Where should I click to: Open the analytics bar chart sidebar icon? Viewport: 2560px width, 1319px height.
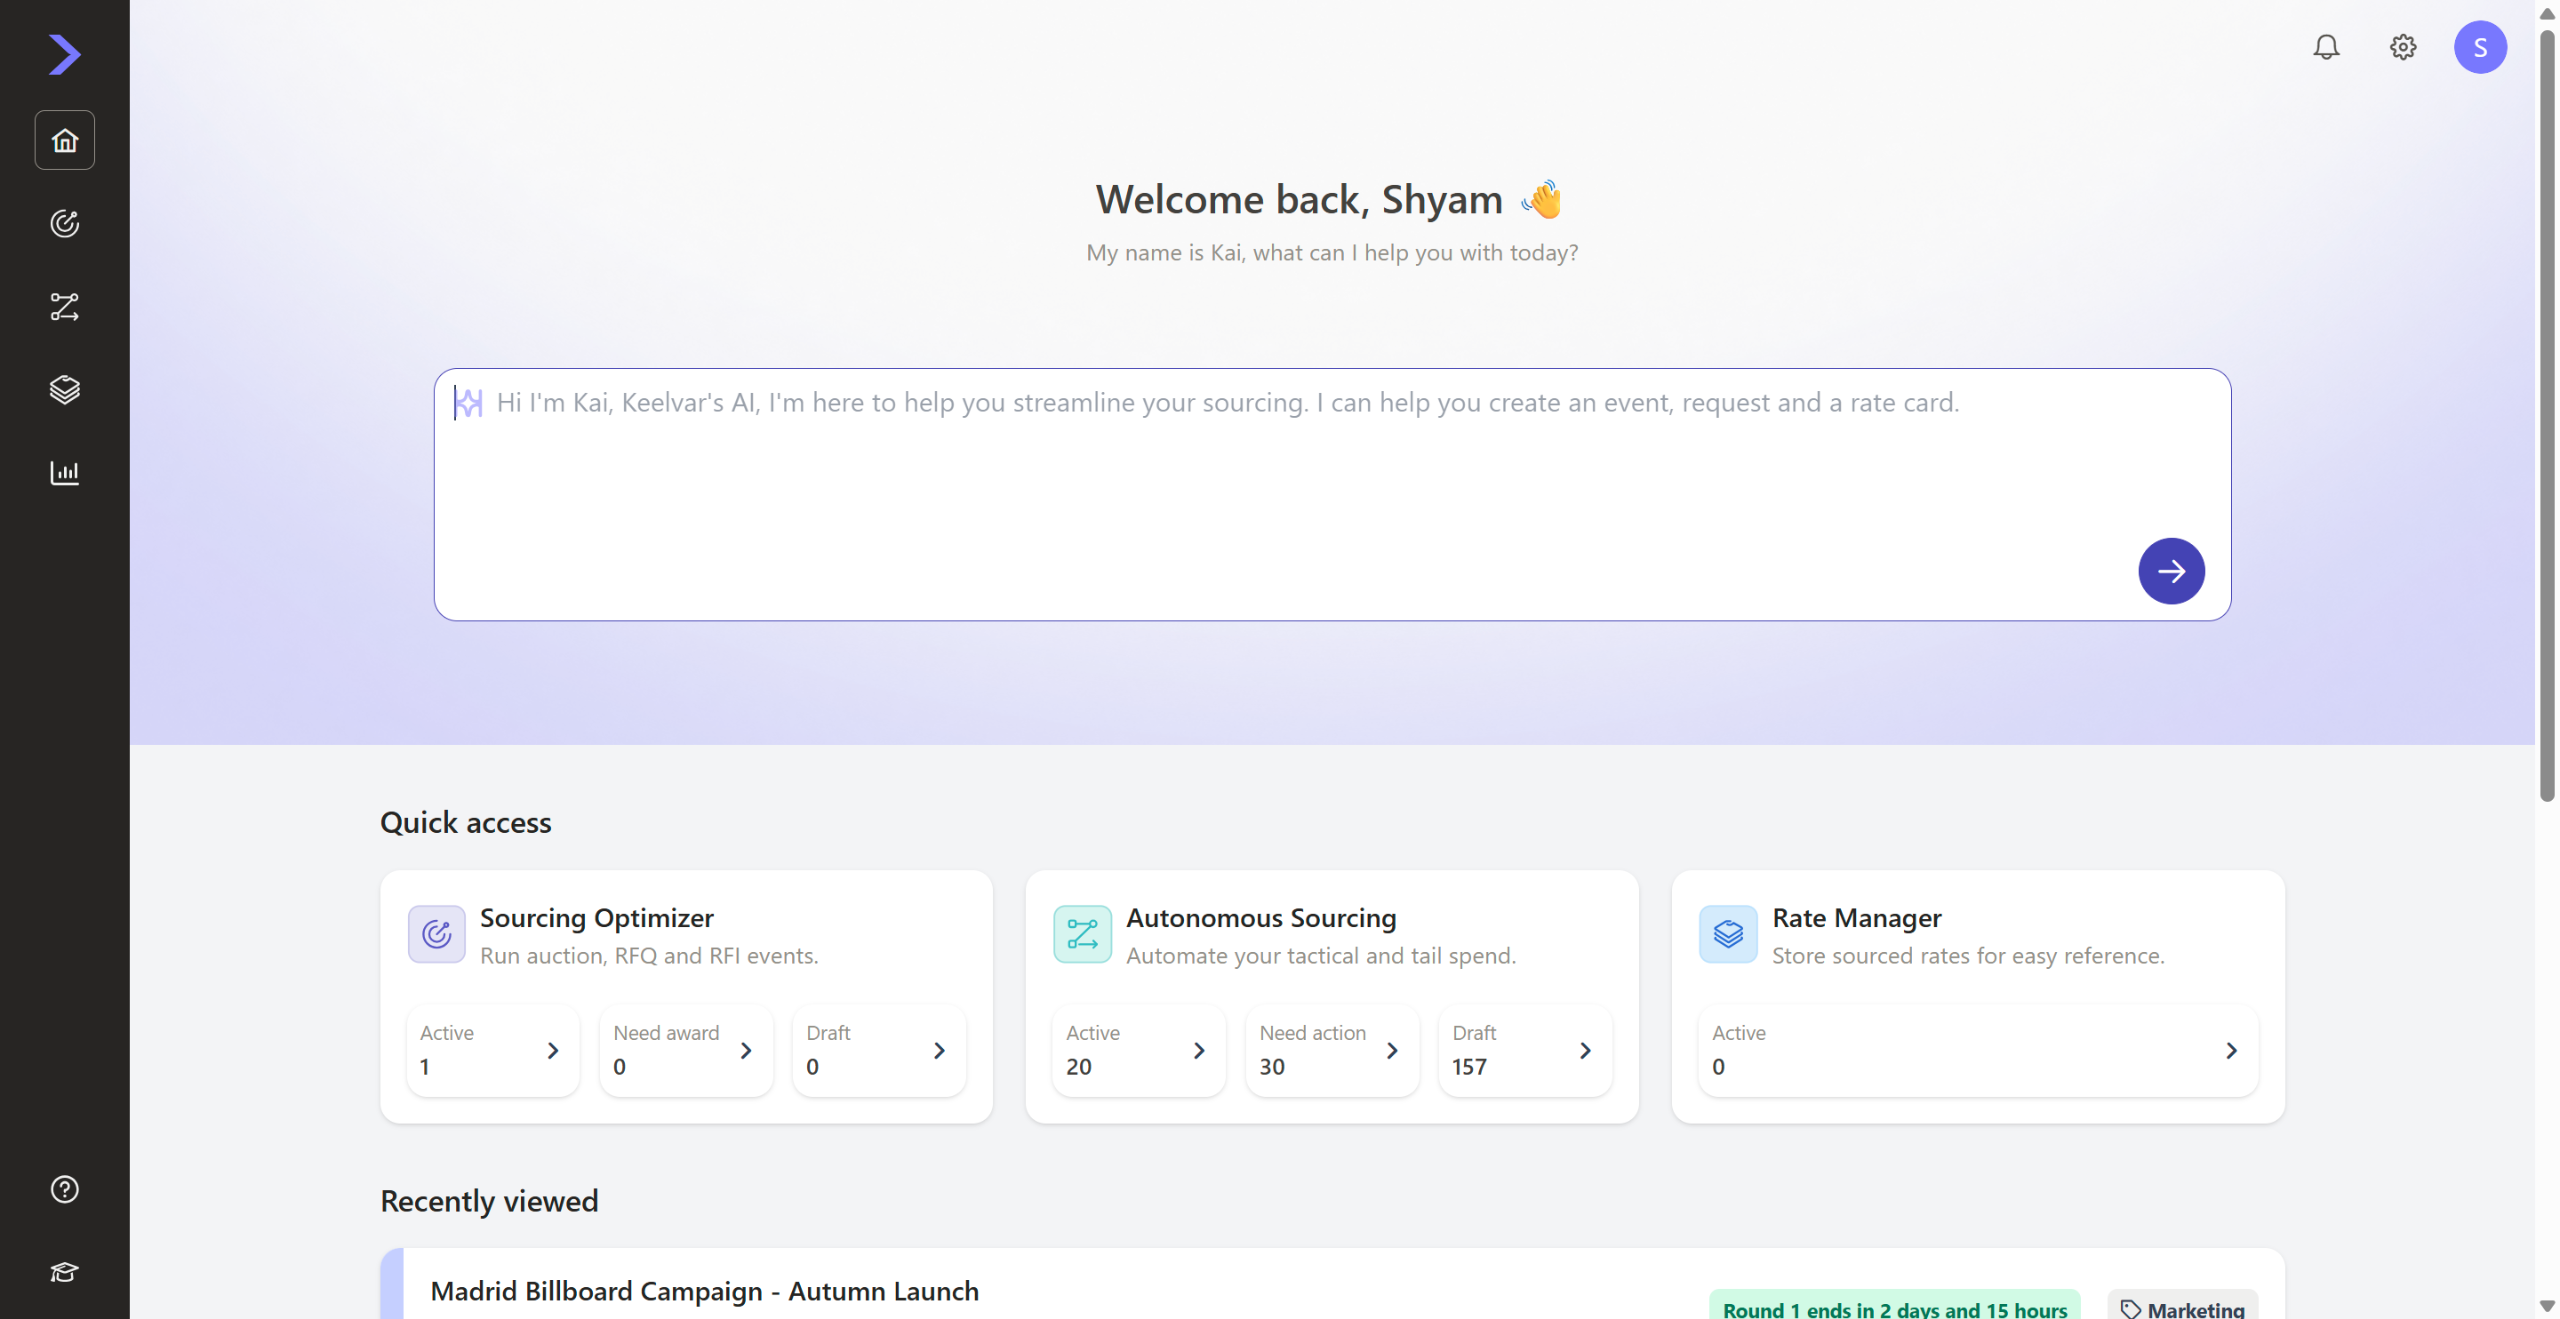(x=65, y=472)
